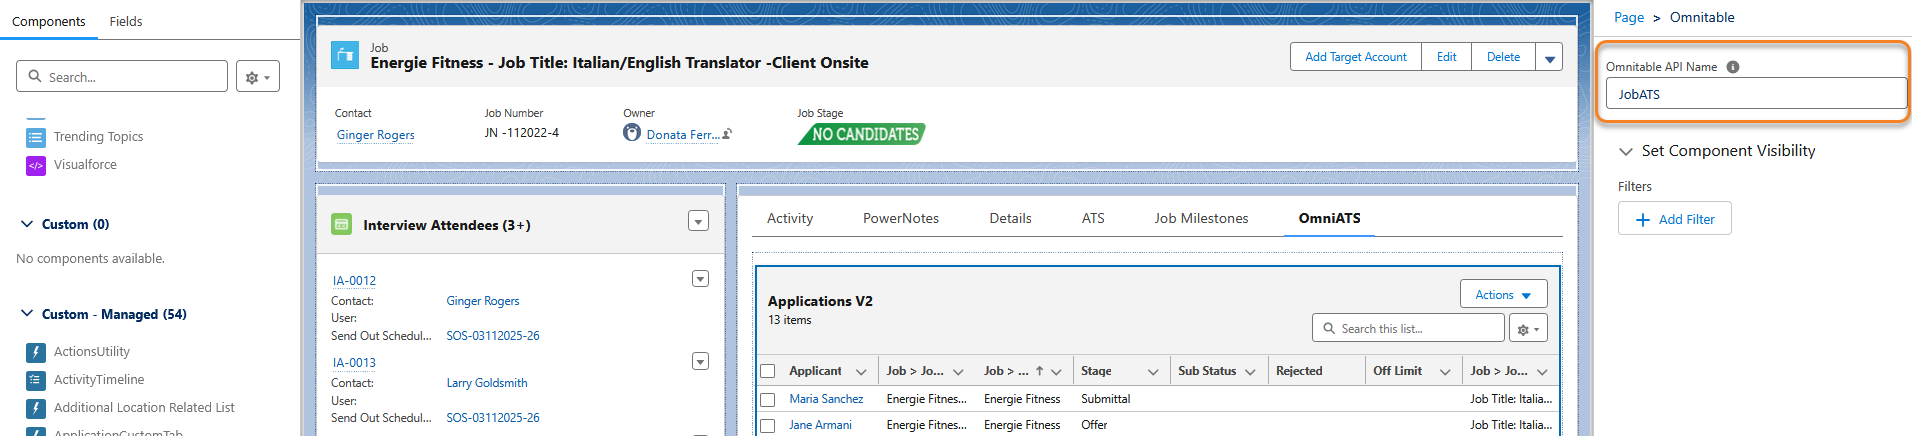Click the Trending Topics component icon
Image resolution: width=1912 pixels, height=436 pixels.
pyautogui.click(x=36, y=137)
